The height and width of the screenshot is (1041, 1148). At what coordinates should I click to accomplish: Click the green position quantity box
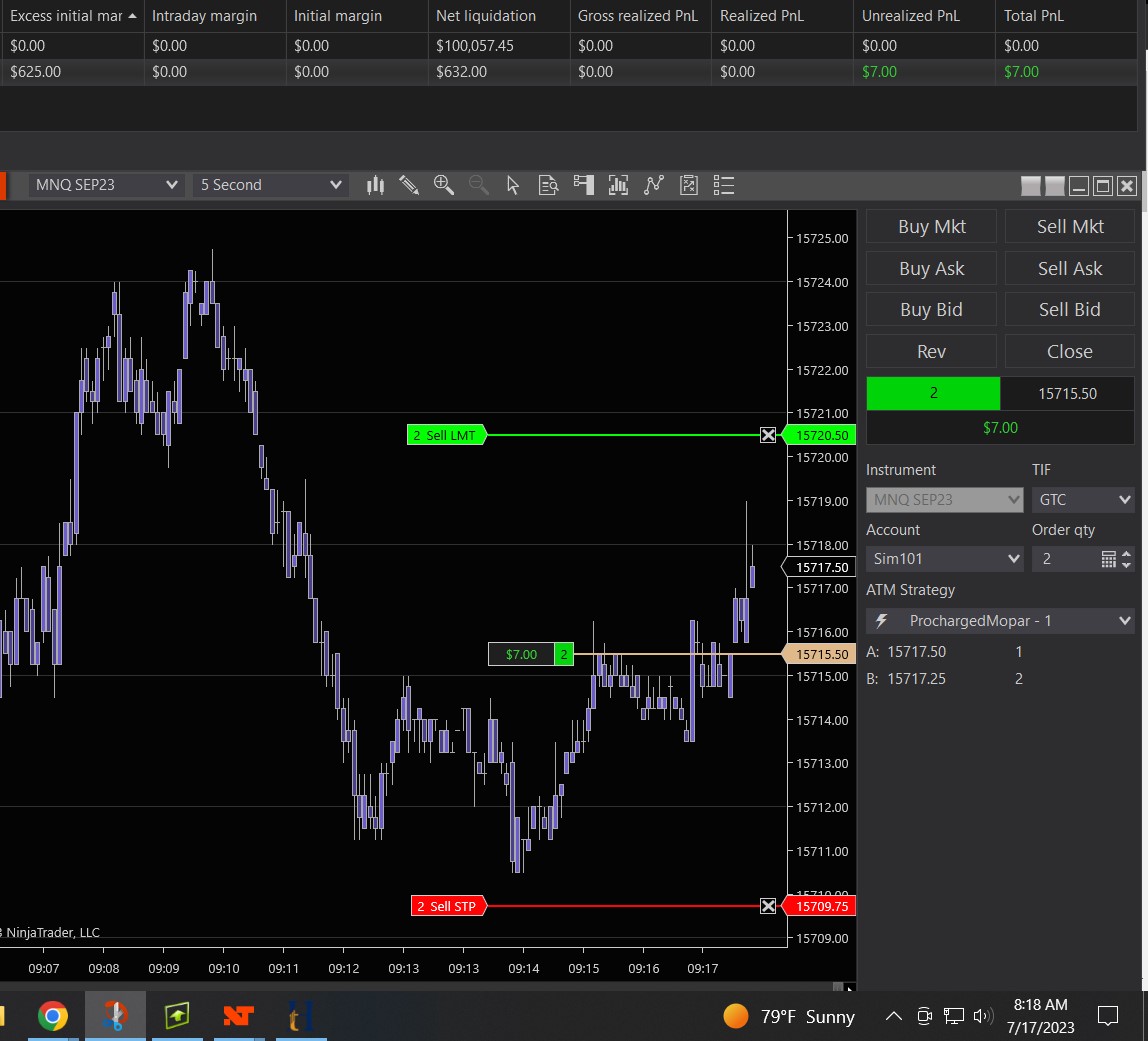click(933, 394)
